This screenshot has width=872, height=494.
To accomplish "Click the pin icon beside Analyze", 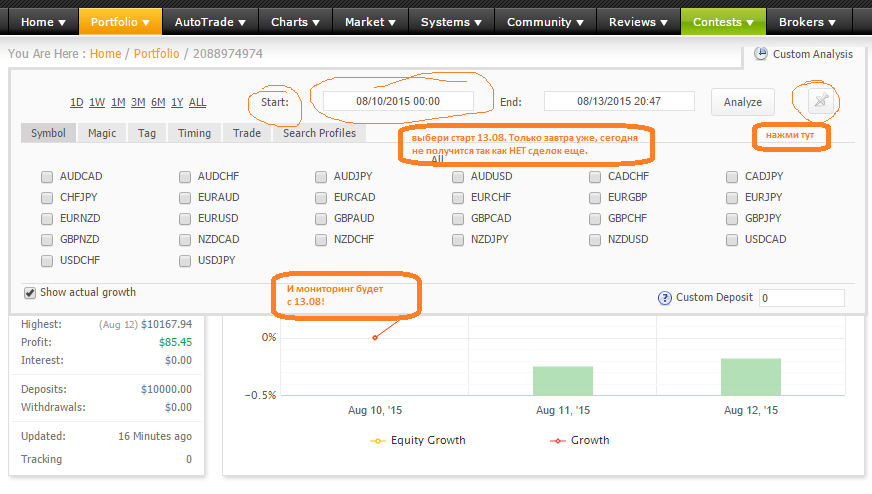I will point(821,101).
